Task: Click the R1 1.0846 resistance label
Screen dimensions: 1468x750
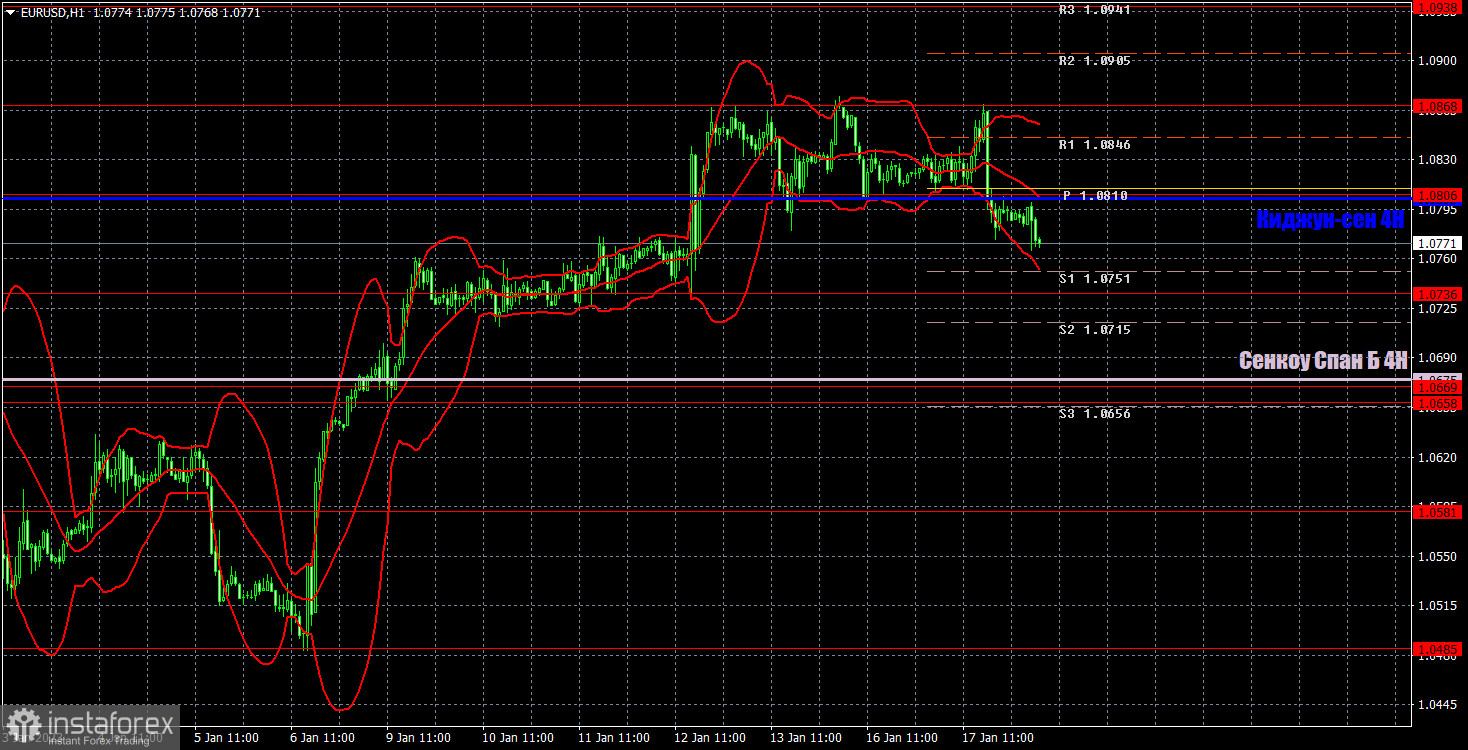Action: click(x=1095, y=145)
